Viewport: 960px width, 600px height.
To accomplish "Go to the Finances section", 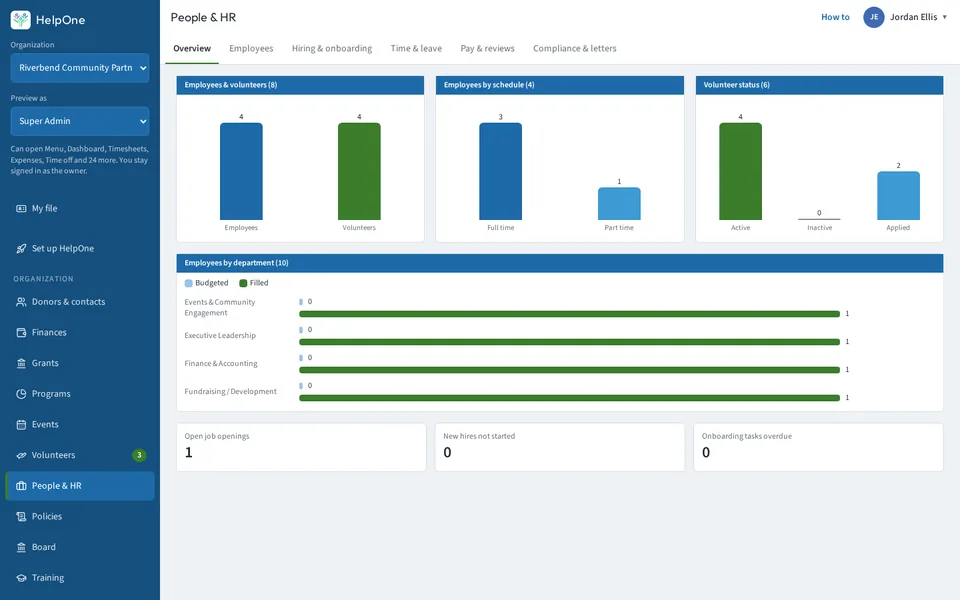I will point(80,332).
